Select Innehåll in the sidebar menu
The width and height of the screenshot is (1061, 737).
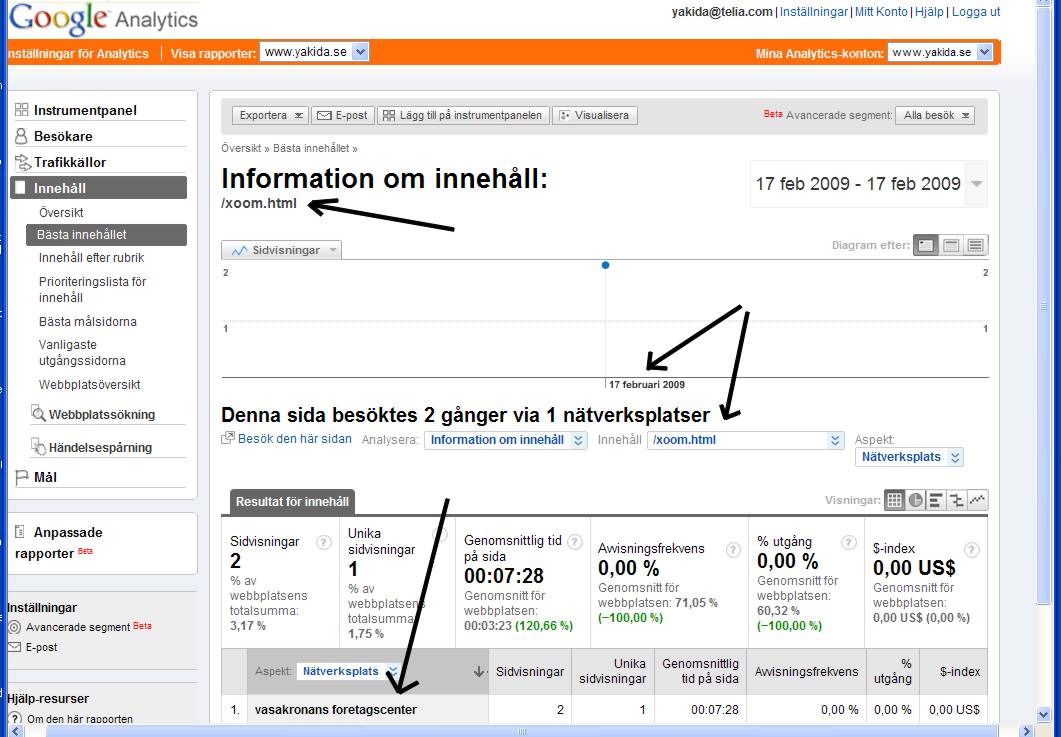pyautogui.click(x=99, y=188)
